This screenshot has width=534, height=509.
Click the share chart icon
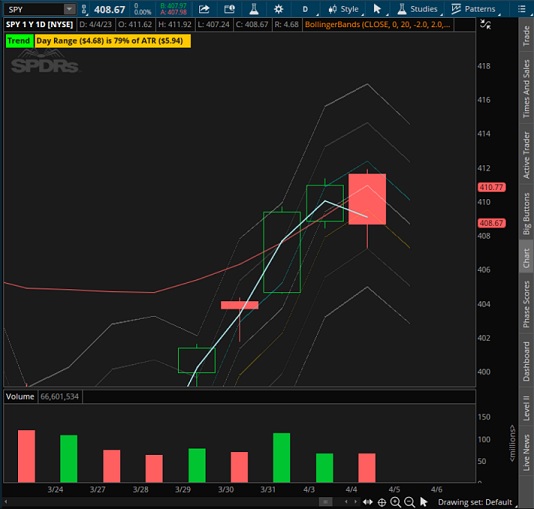click(x=204, y=9)
